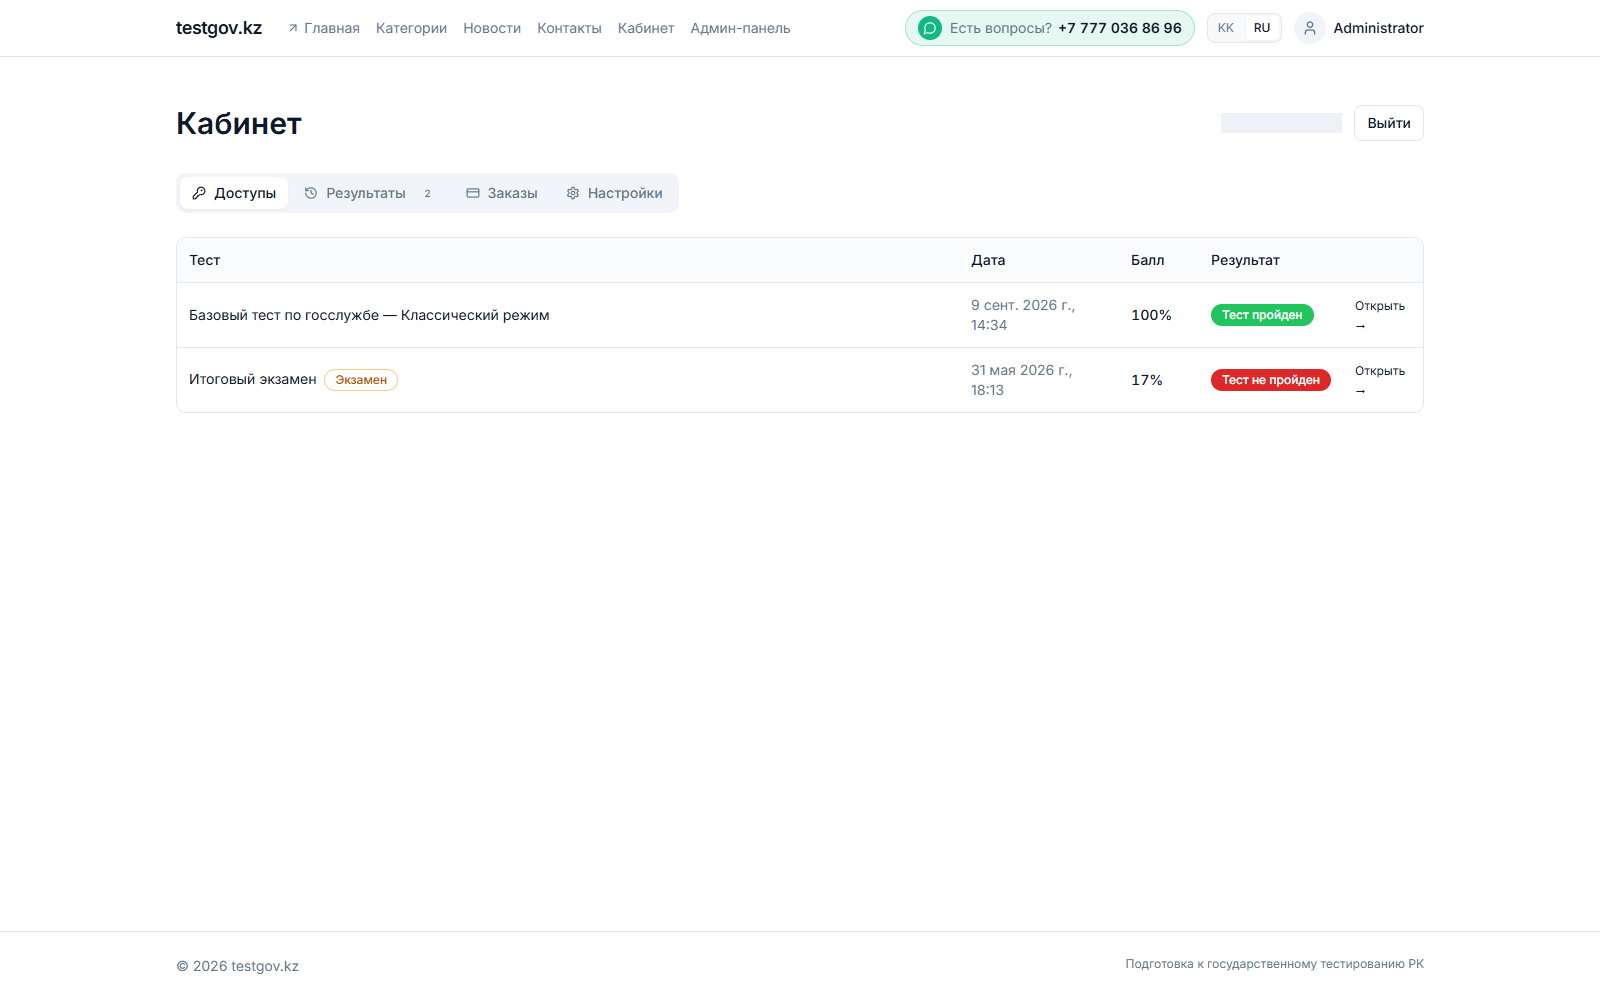Open Кабинет in top navigation
Screen dimensions: 1600x1000
click(646, 28)
